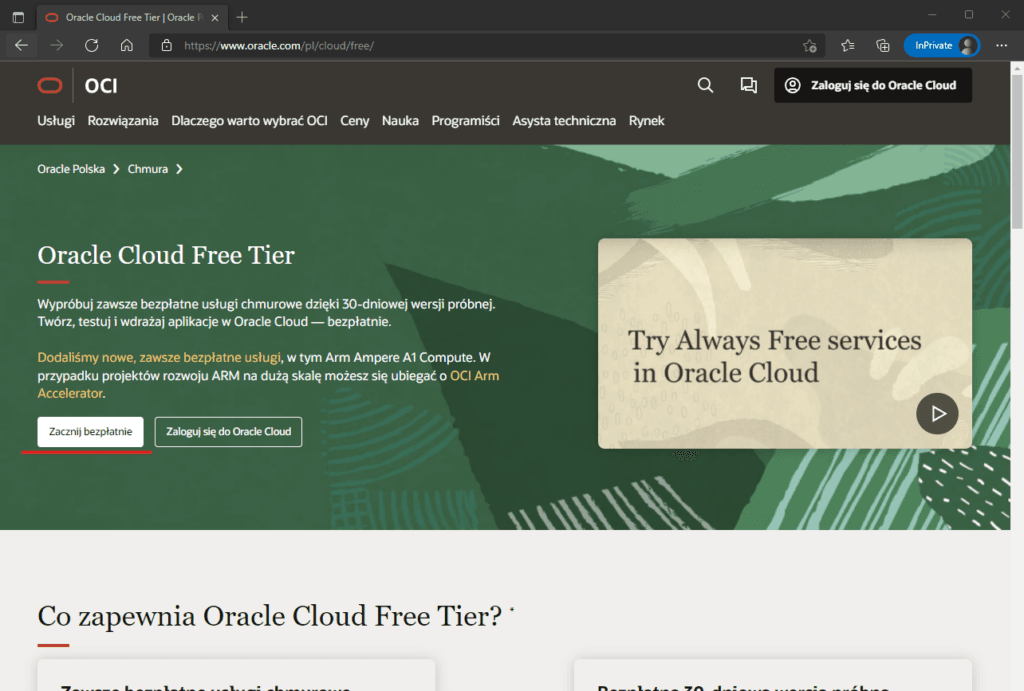This screenshot has height=691, width=1024.
Task: Click the Oracle Cloud Free Tier heading
Action: [166, 255]
